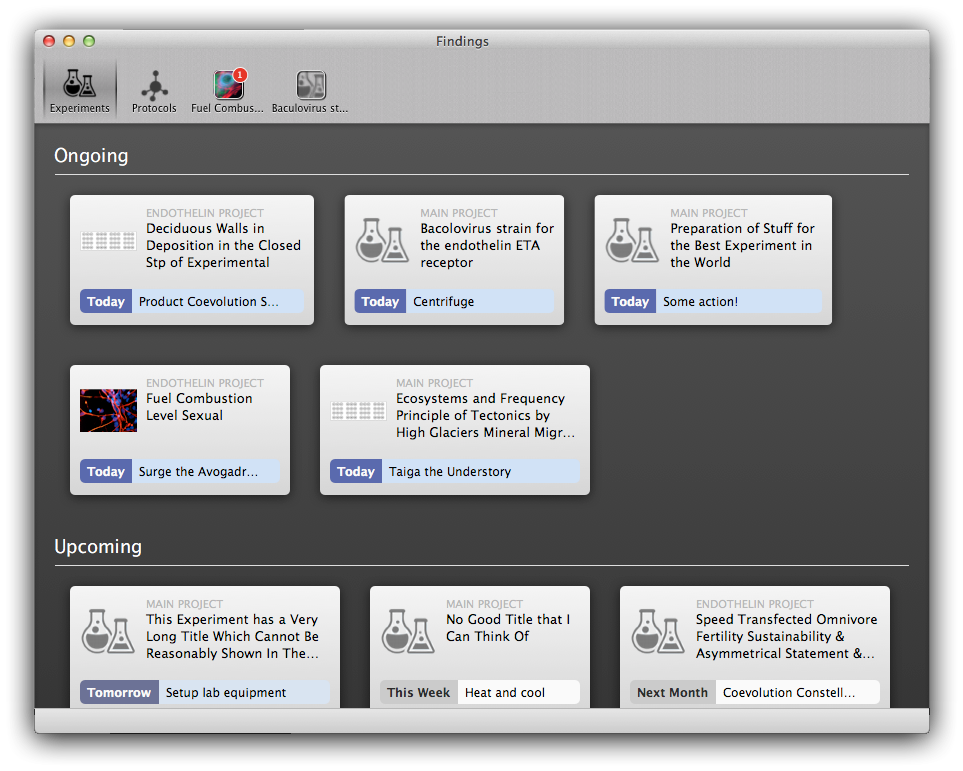This screenshot has height=771, width=963.
Task: Click the Ongoing section heading
Action: click(x=91, y=156)
